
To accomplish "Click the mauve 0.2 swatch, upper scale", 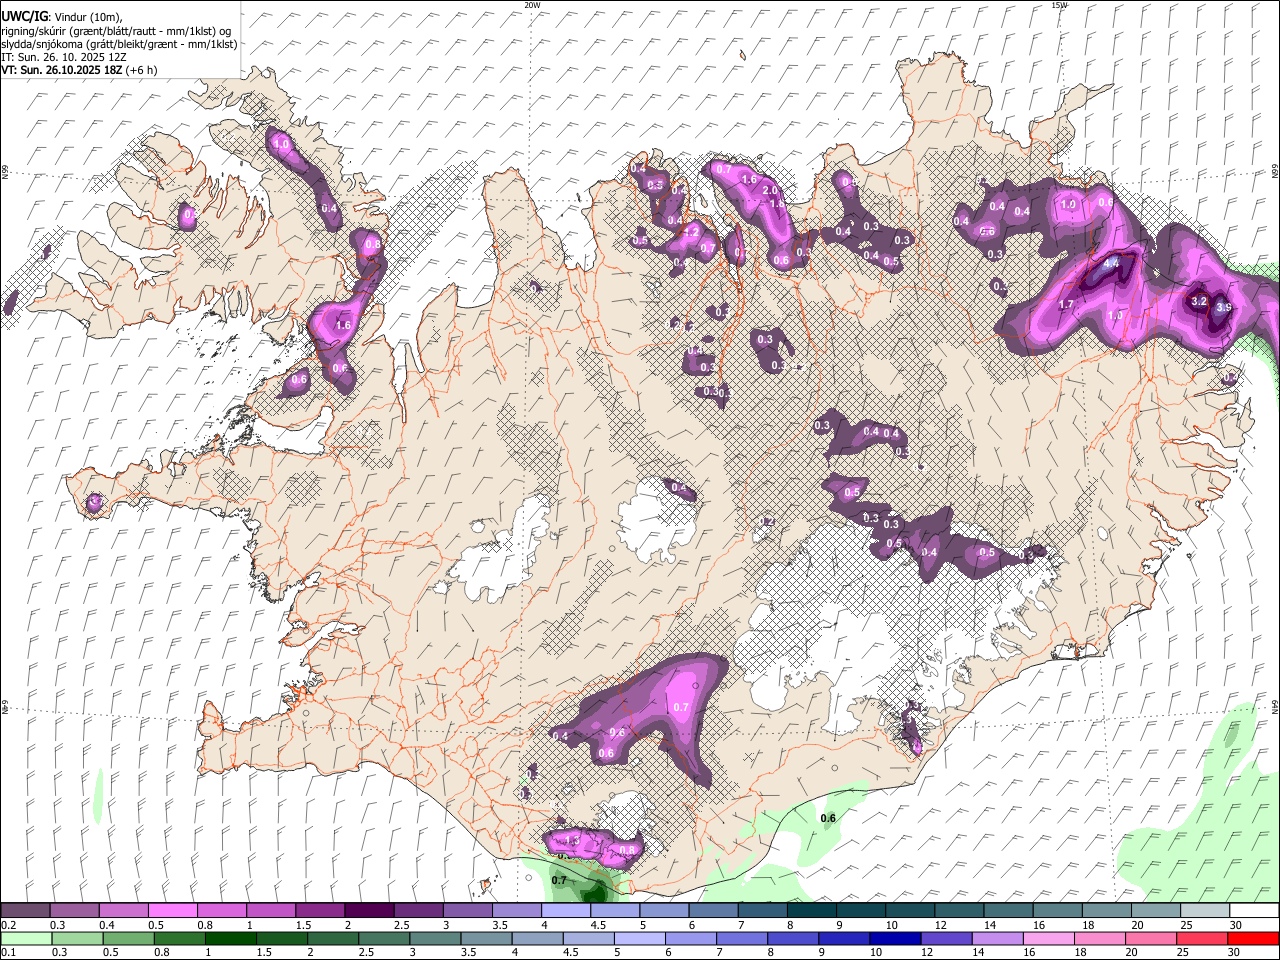I will (x=25, y=911).
